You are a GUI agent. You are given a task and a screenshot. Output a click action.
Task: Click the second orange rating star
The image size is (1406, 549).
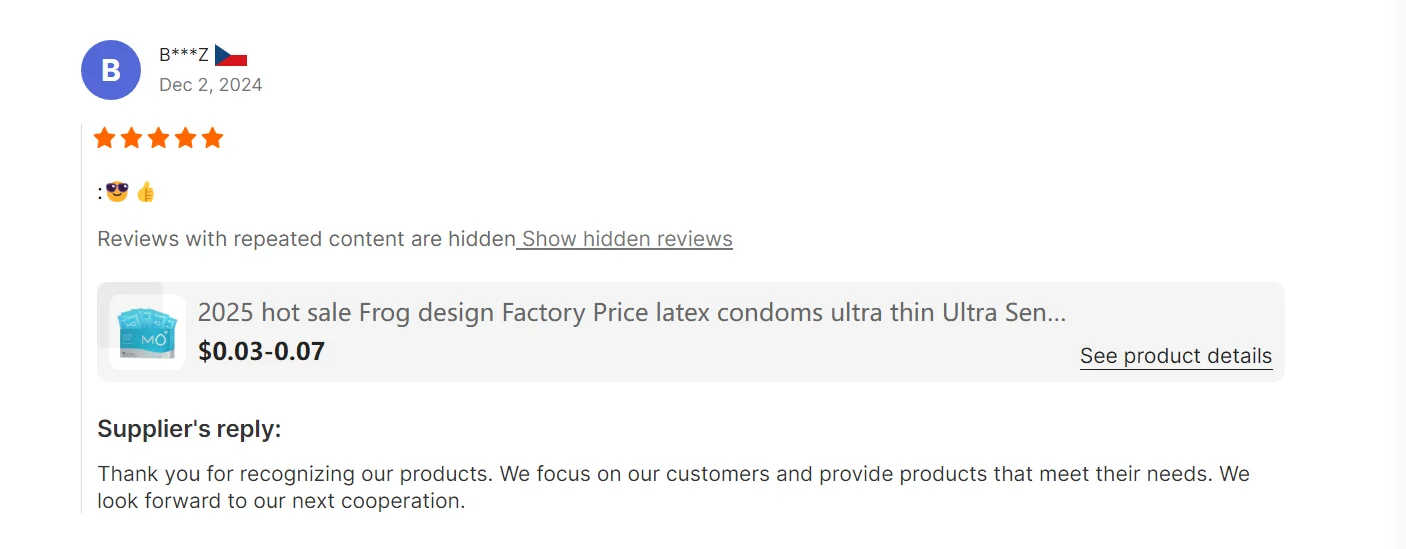tap(132, 138)
